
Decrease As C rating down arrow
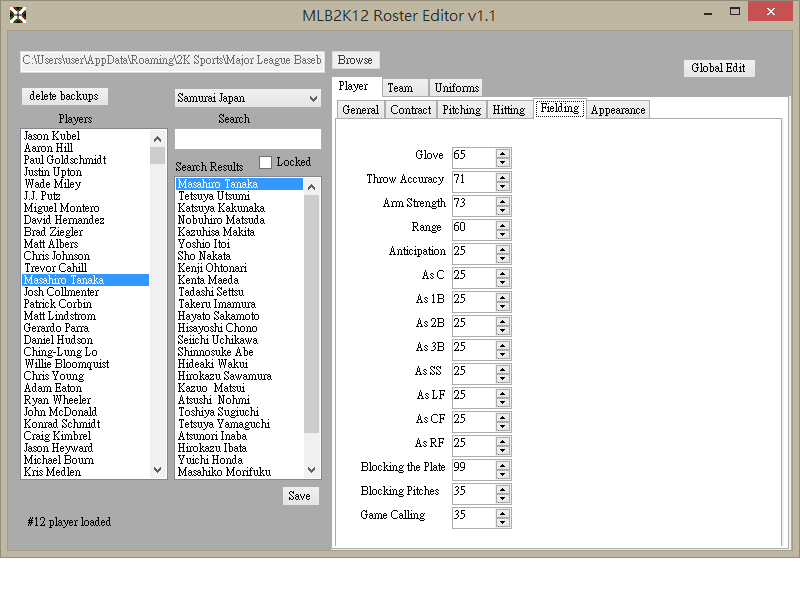(503, 282)
